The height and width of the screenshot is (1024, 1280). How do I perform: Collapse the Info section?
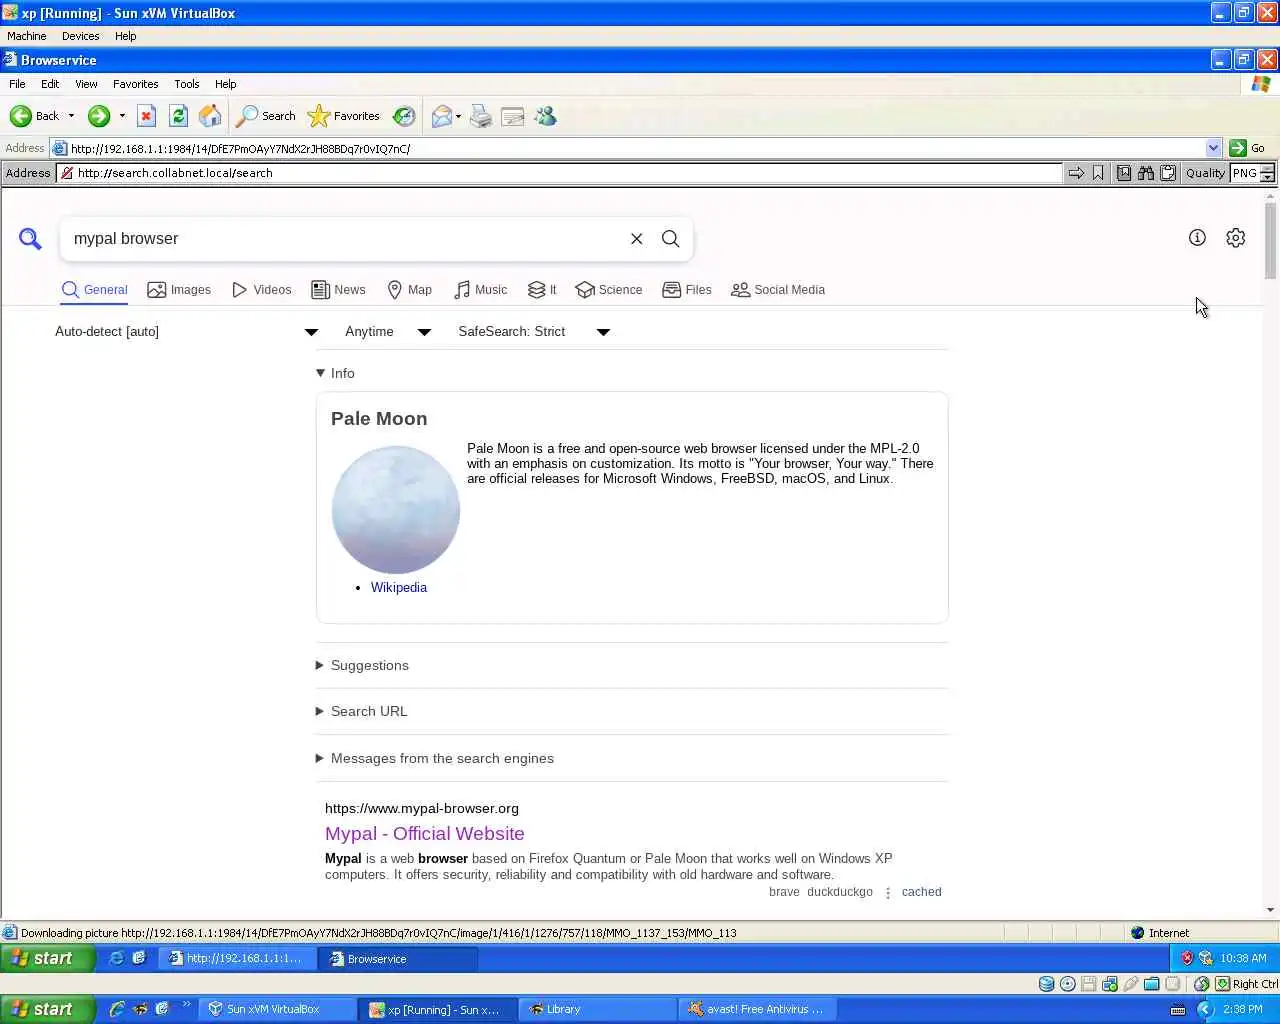coord(335,373)
